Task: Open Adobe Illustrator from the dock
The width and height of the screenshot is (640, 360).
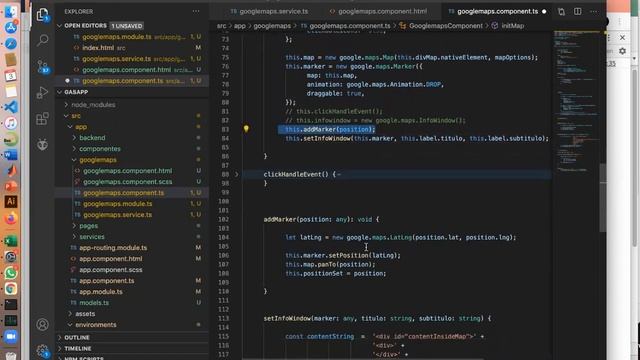Action: 11,202
